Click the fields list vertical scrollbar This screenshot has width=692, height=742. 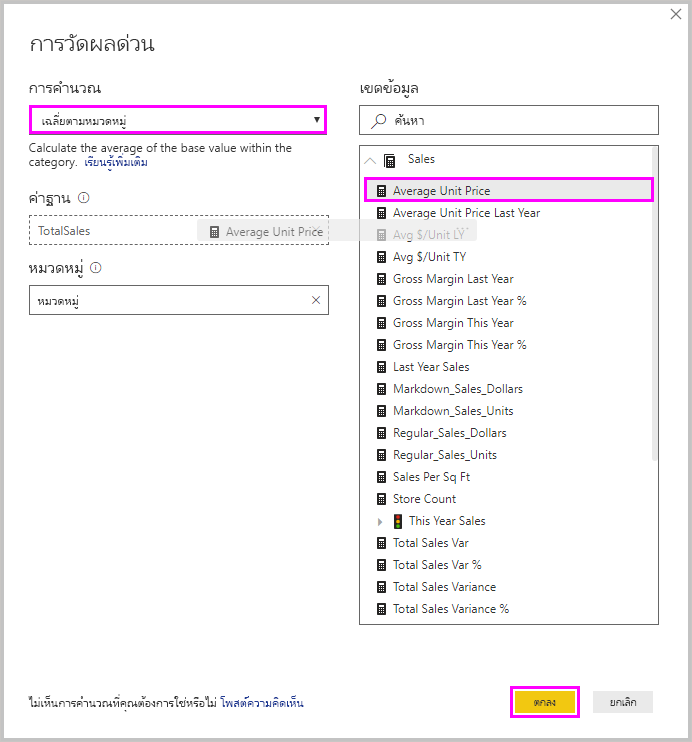tap(654, 303)
